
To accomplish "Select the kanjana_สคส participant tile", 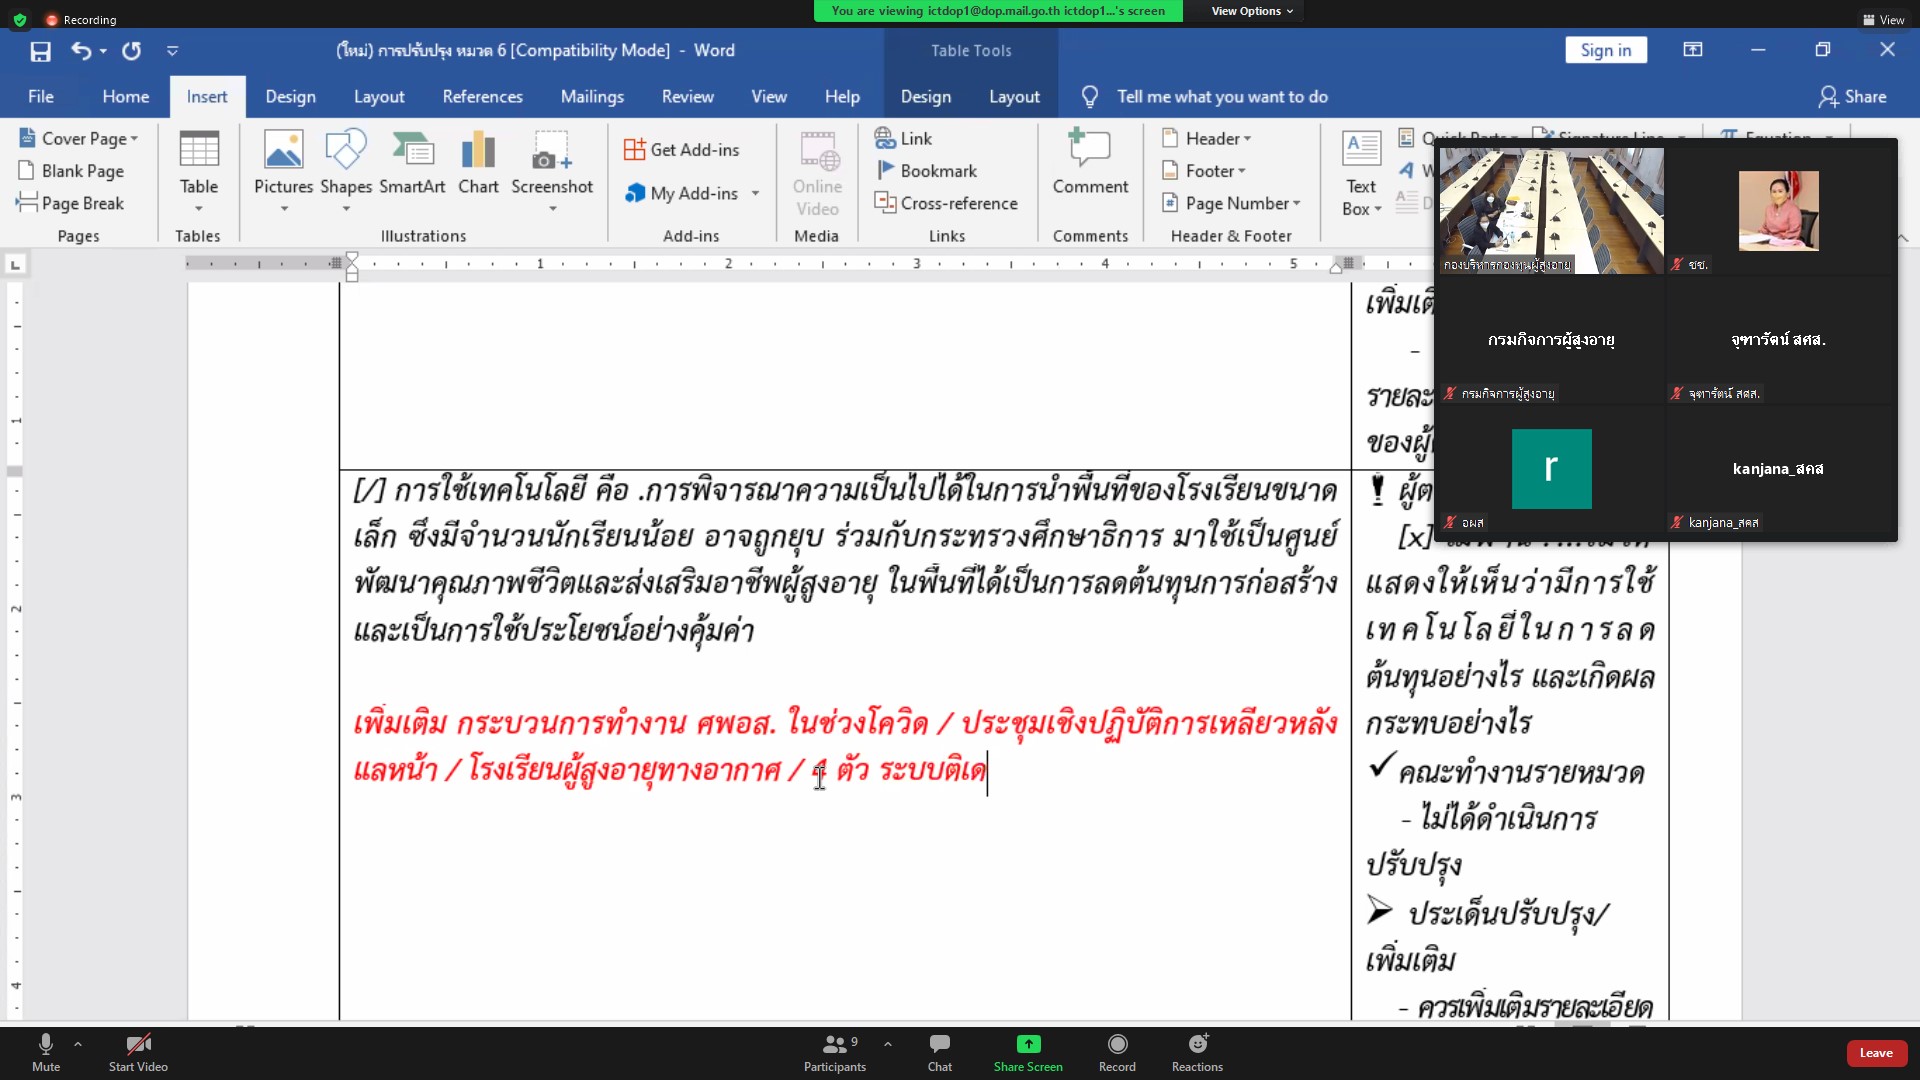I will coord(1779,469).
